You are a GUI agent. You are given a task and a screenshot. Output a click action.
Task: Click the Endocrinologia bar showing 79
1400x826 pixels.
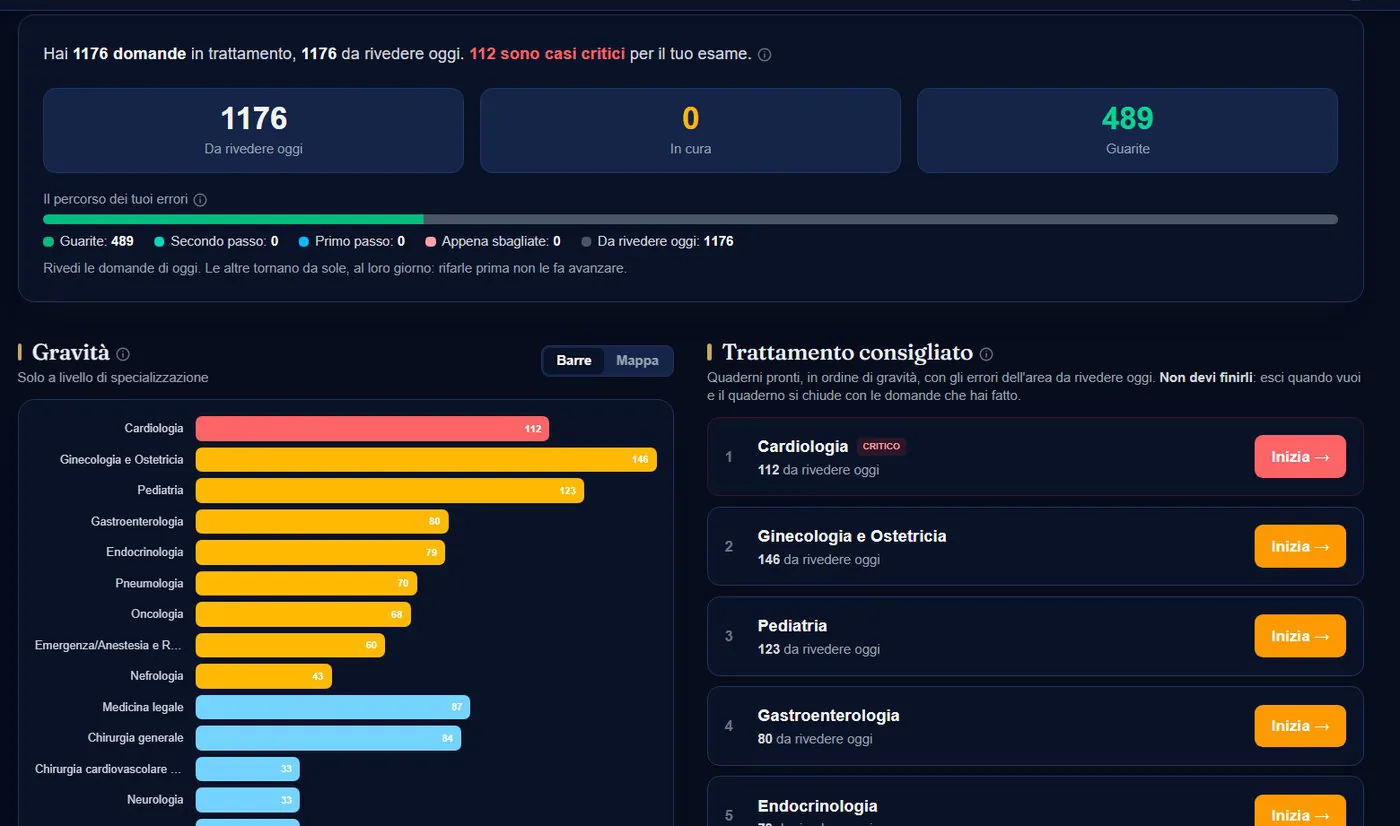coord(320,552)
